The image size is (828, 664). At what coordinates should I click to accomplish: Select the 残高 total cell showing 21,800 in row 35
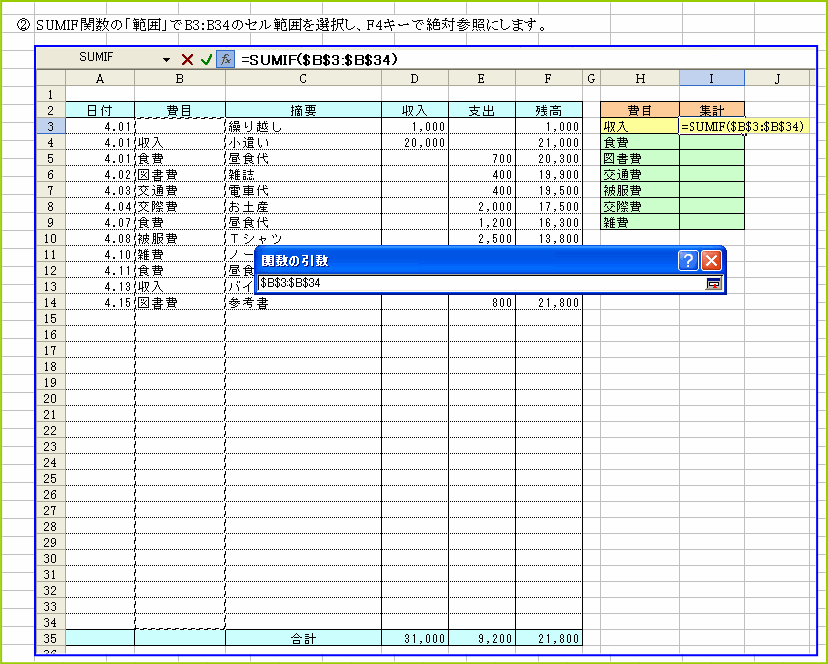[549, 638]
